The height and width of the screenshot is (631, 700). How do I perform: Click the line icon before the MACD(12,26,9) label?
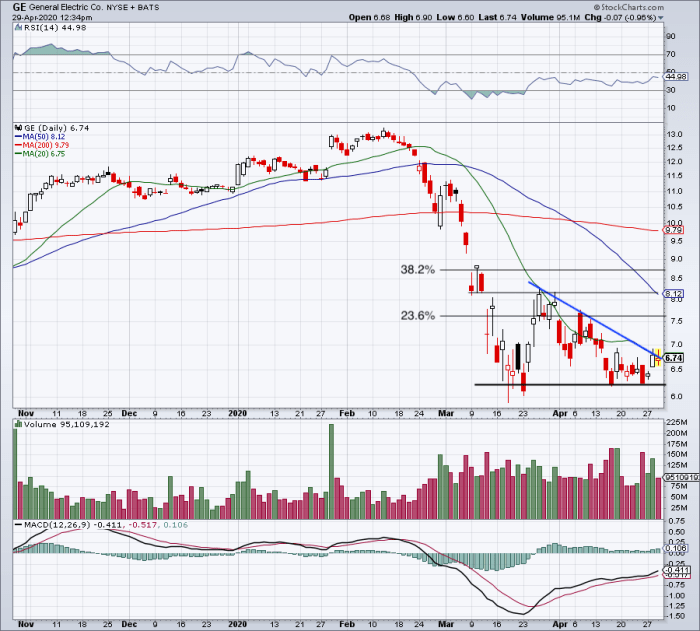18,525
